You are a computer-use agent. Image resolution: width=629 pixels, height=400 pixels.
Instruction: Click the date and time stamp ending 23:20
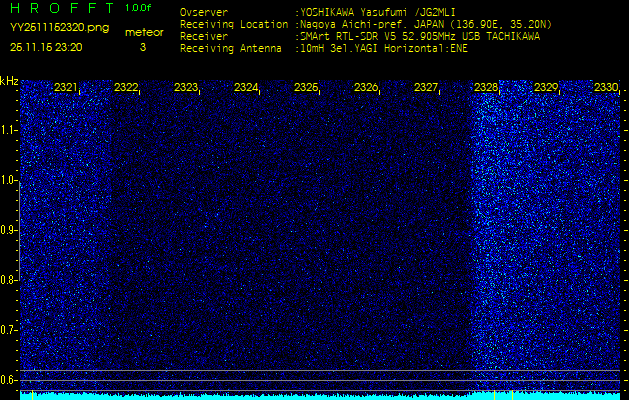46,47
